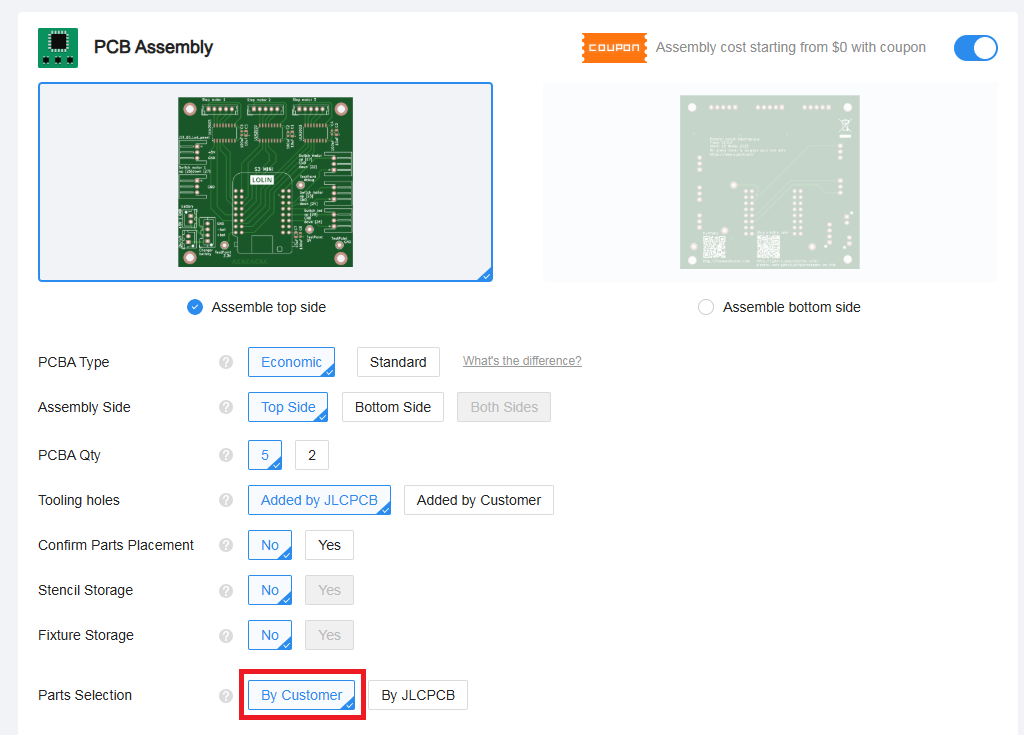The image size is (1024, 735).
Task: Choose By JLCPCB for Parts Selection
Action: pos(418,695)
